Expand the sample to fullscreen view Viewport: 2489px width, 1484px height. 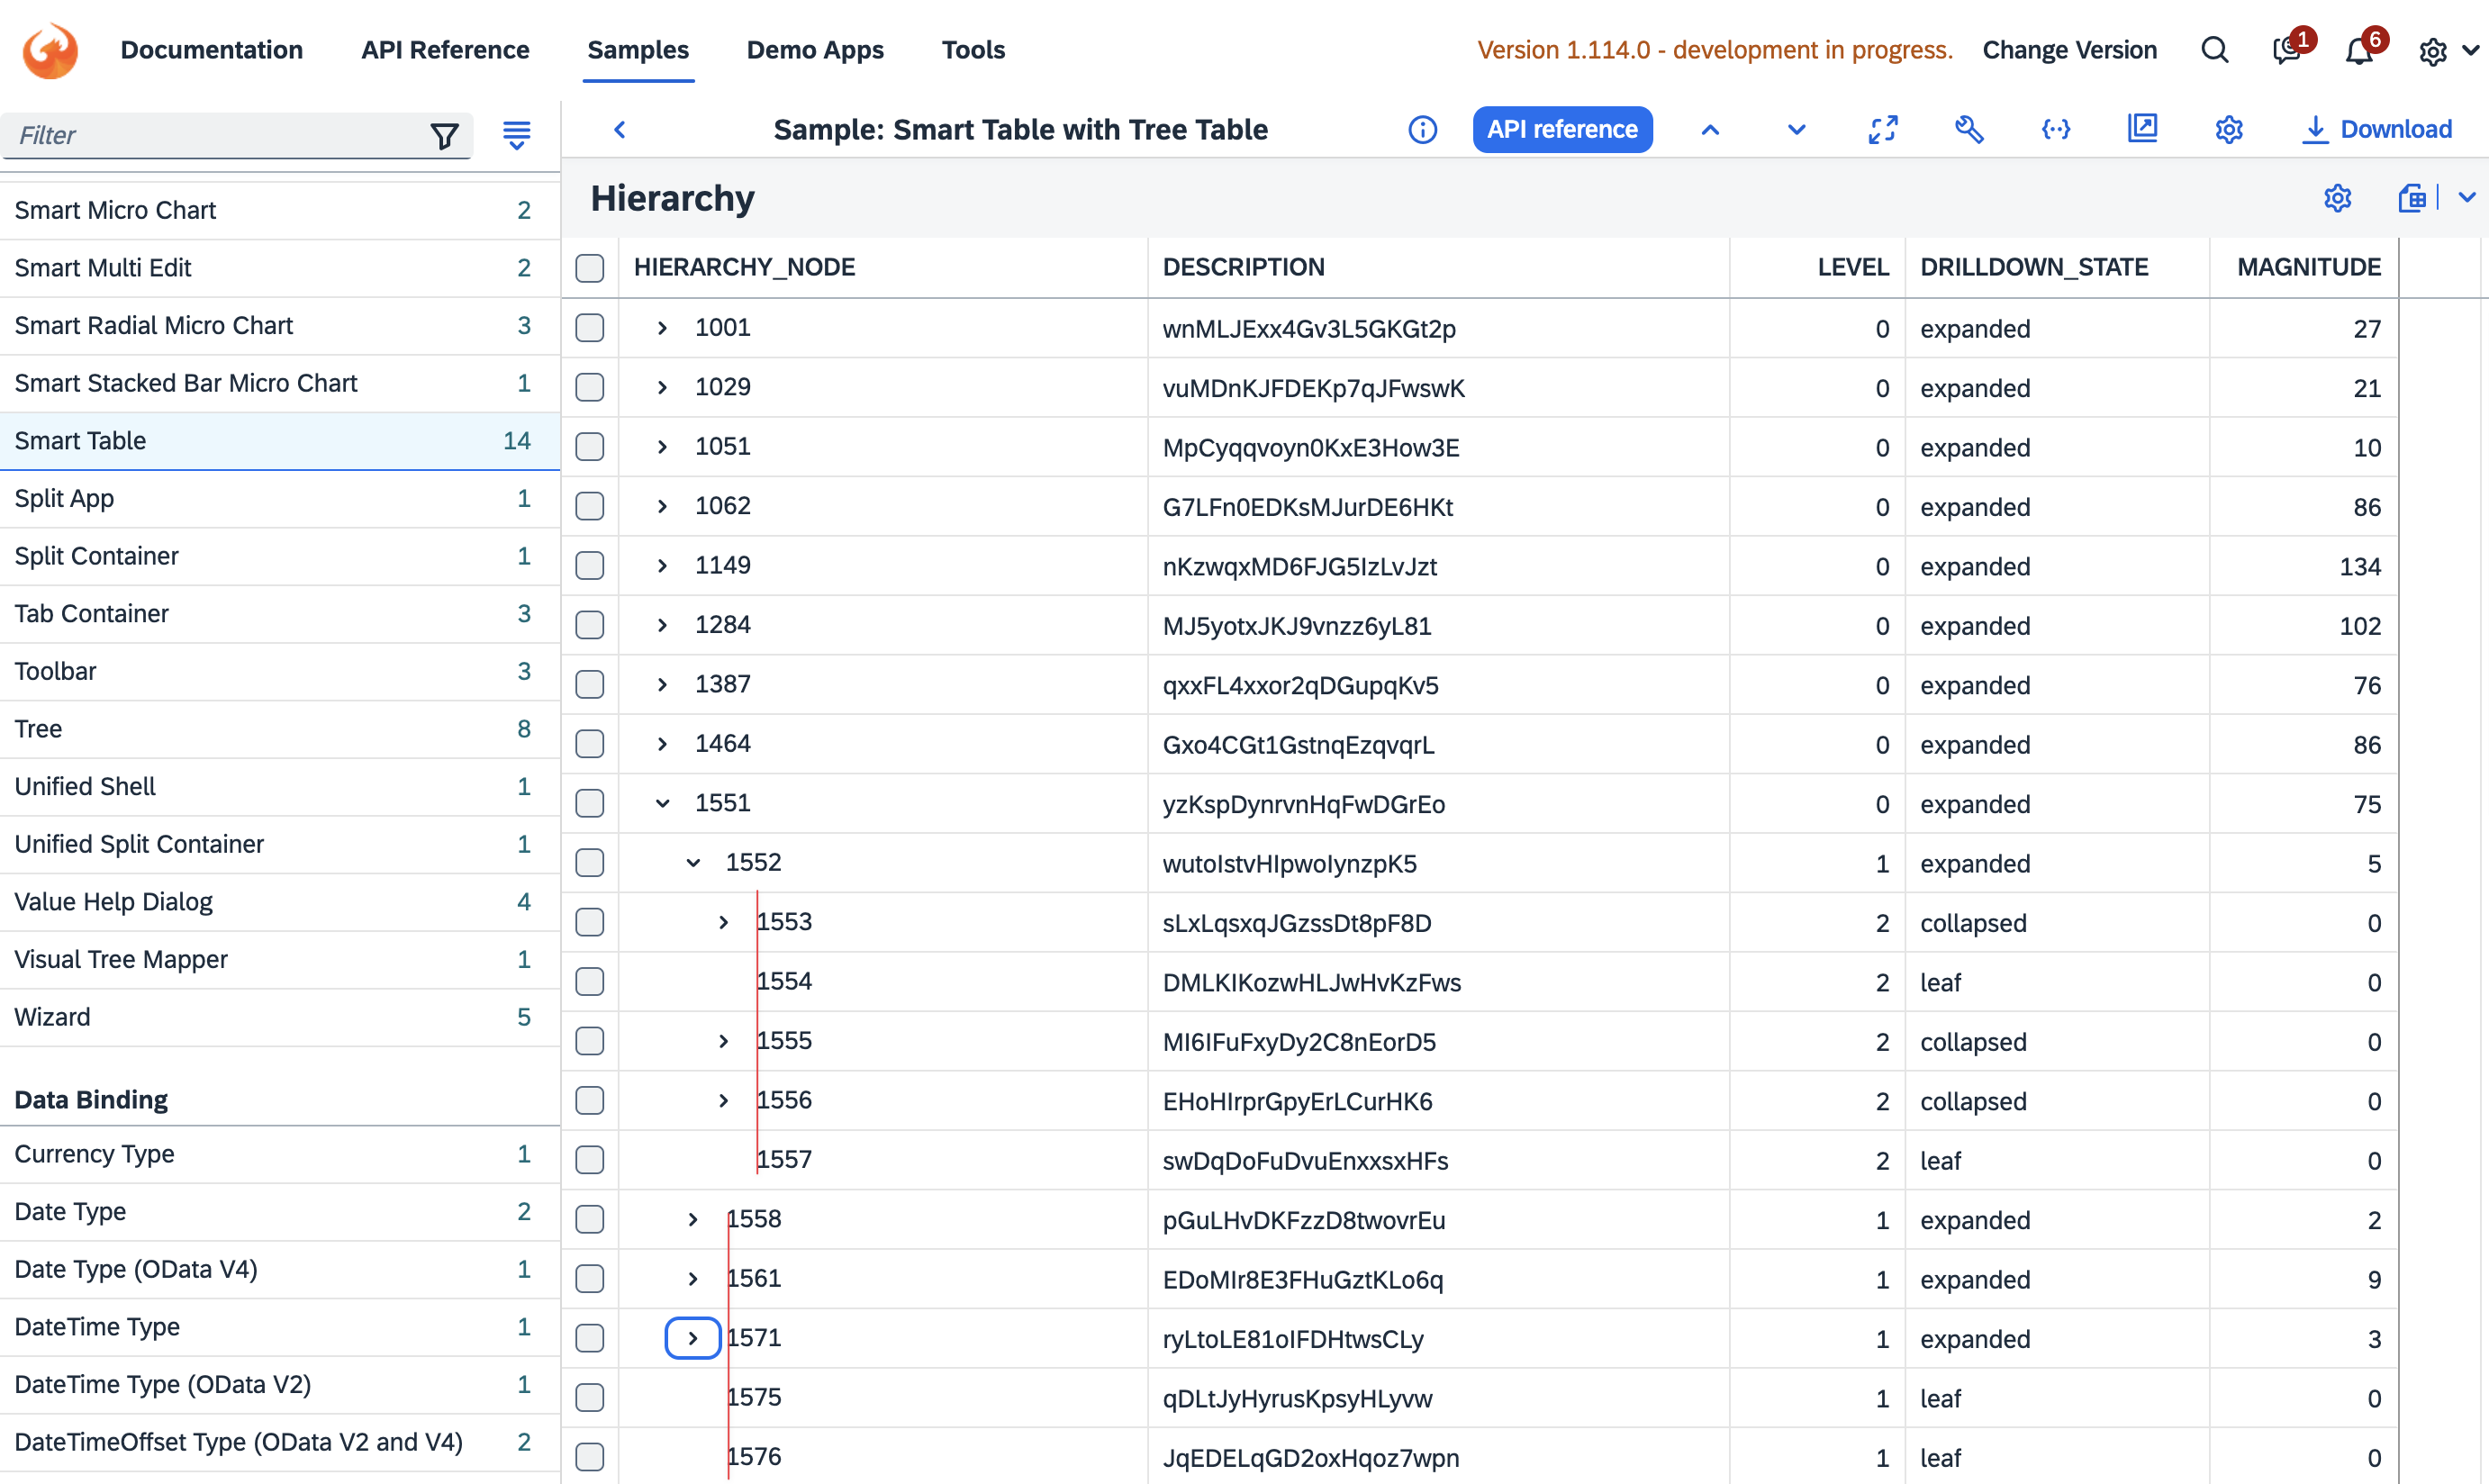tap(1883, 129)
